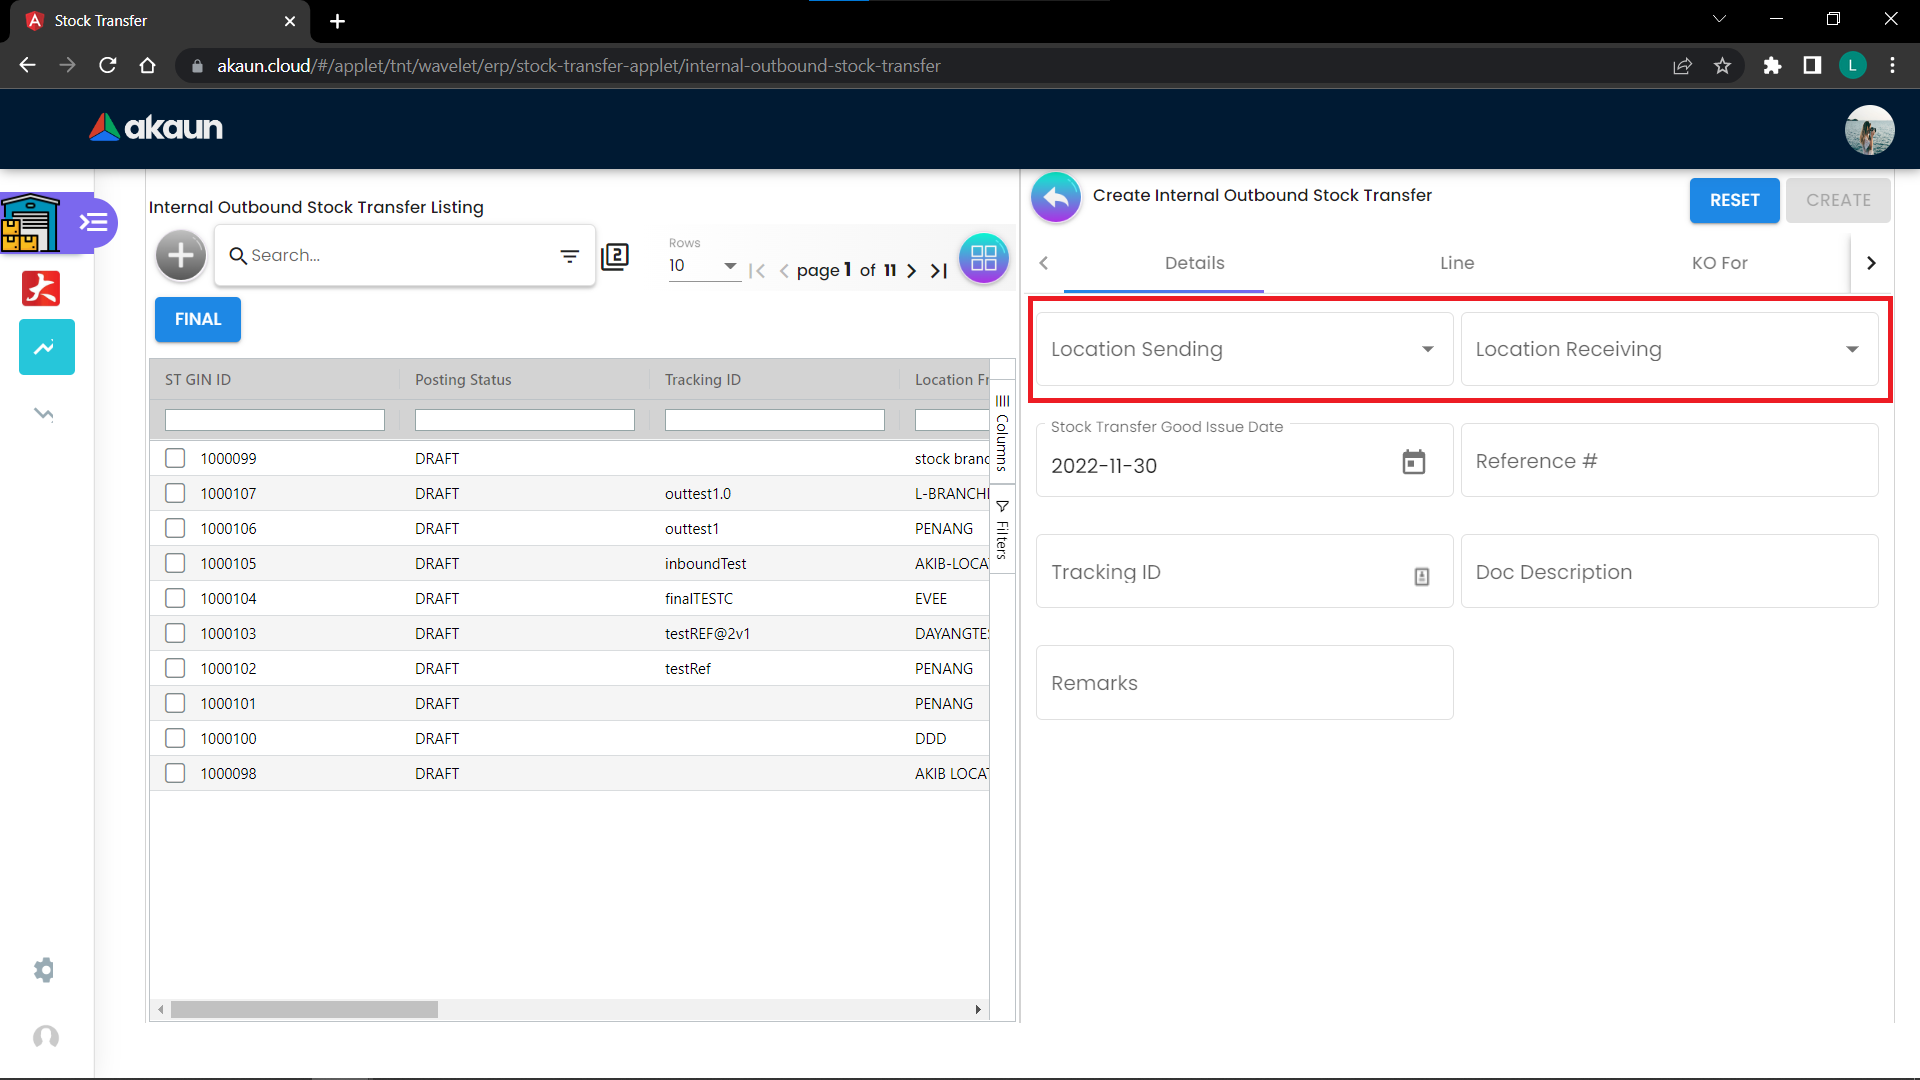Open the calendar date picker icon
The height and width of the screenshot is (1080, 1920).
pyautogui.click(x=1413, y=462)
